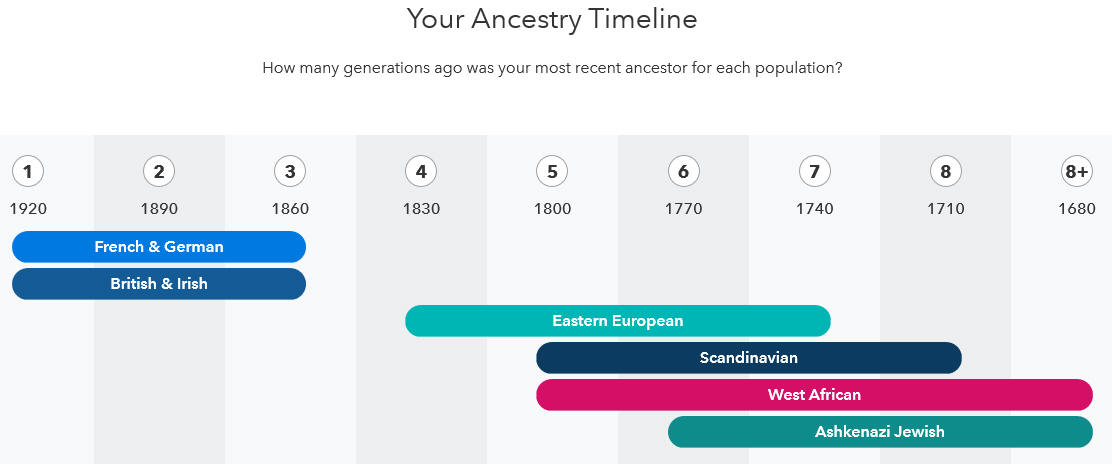Click the generation 1 circle marker
Screen dimensions: 1112x464
click(28, 172)
